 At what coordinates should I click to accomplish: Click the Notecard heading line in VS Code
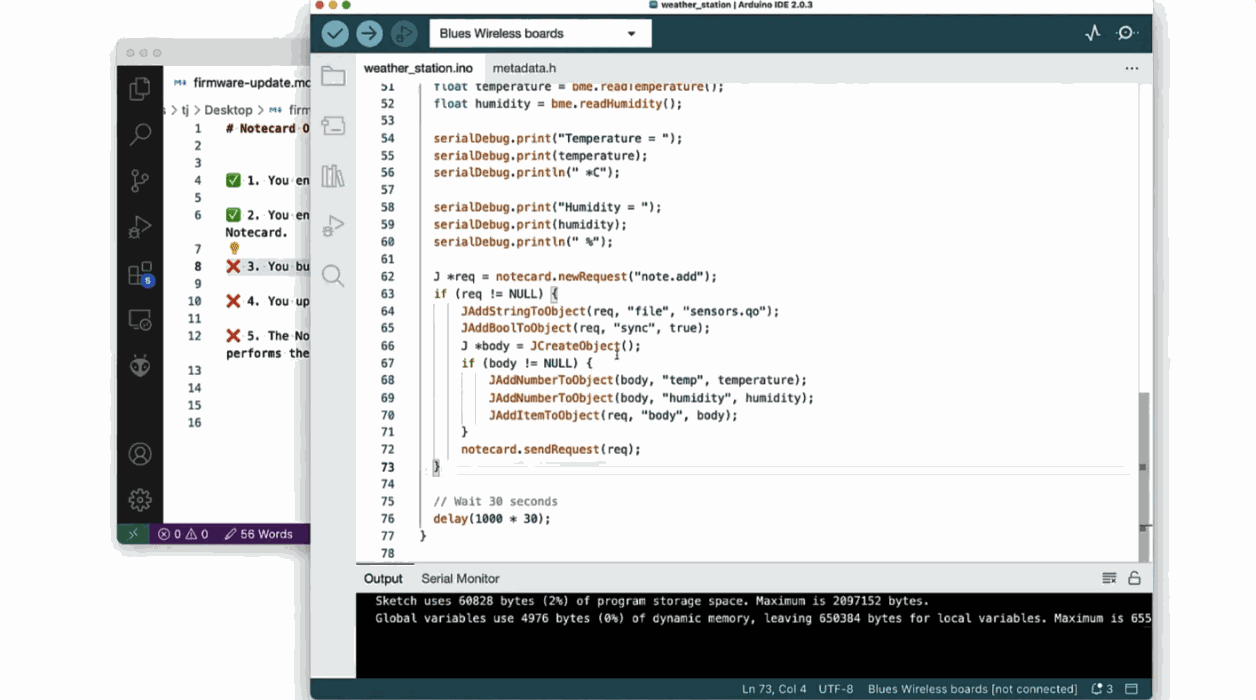[x=267, y=128]
